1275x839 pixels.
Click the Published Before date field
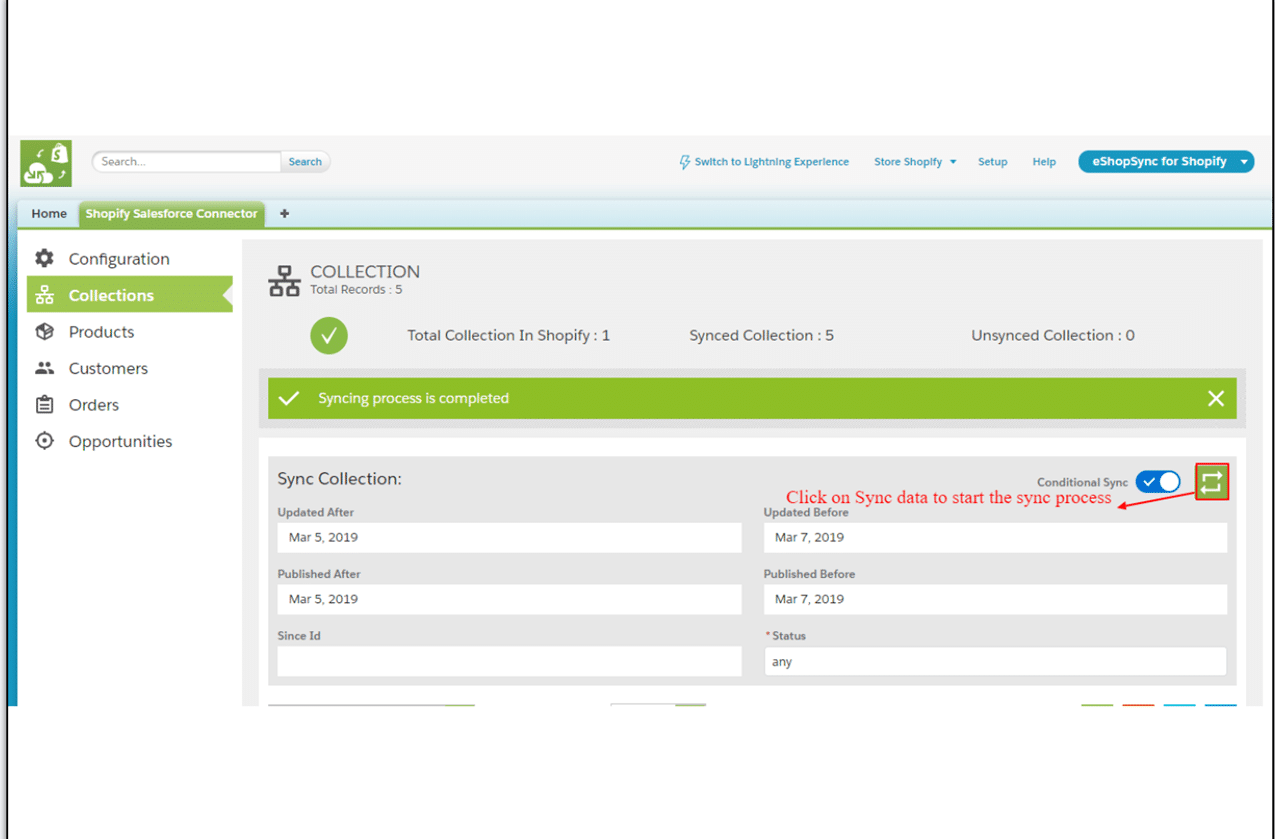tap(995, 599)
